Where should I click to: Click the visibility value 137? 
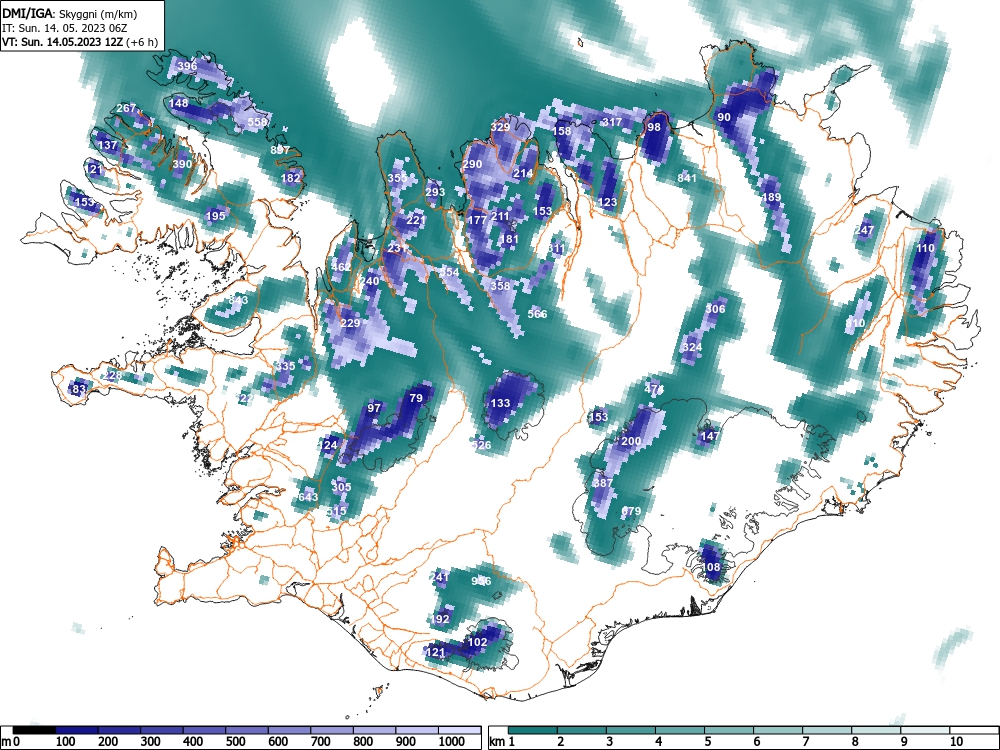pos(107,145)
